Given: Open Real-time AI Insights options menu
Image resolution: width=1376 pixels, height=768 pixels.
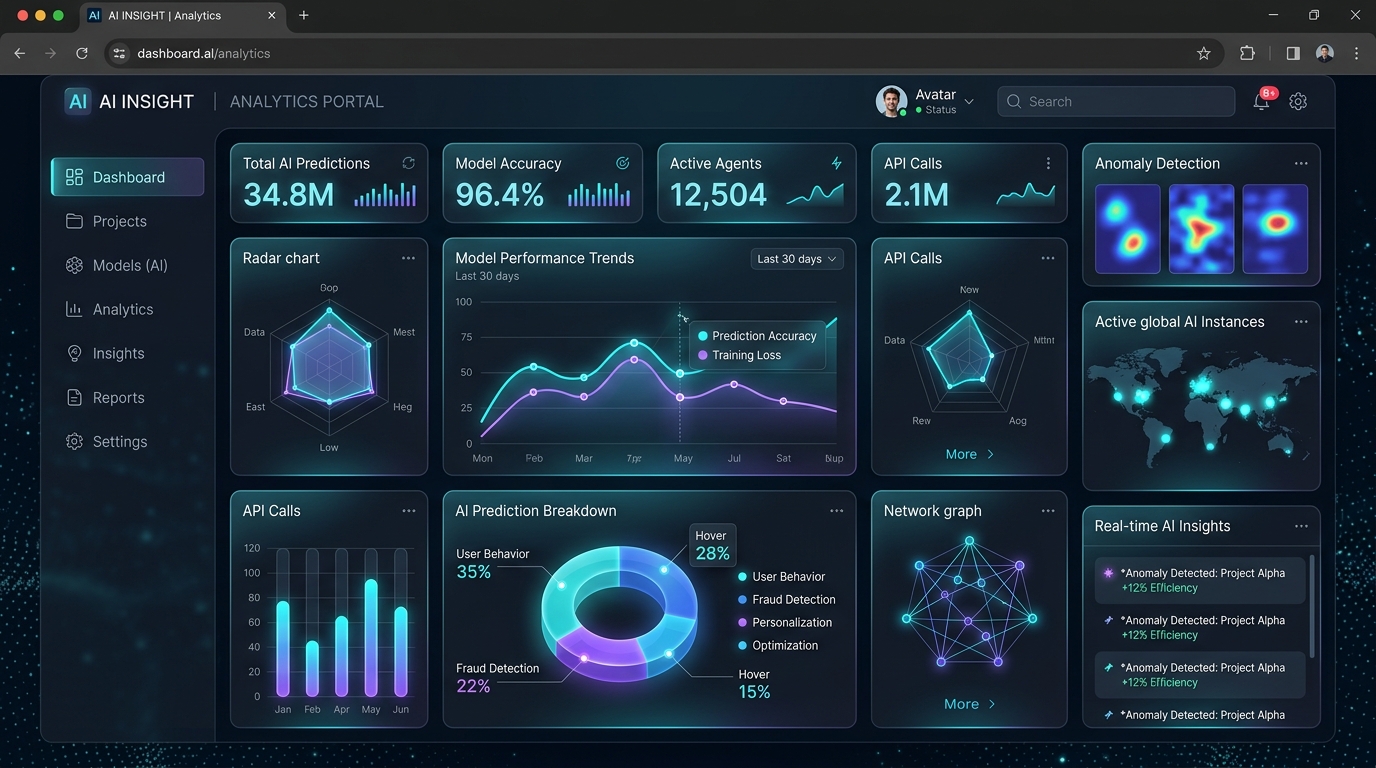Looking at the screenshot, I should coord(1301,526).
